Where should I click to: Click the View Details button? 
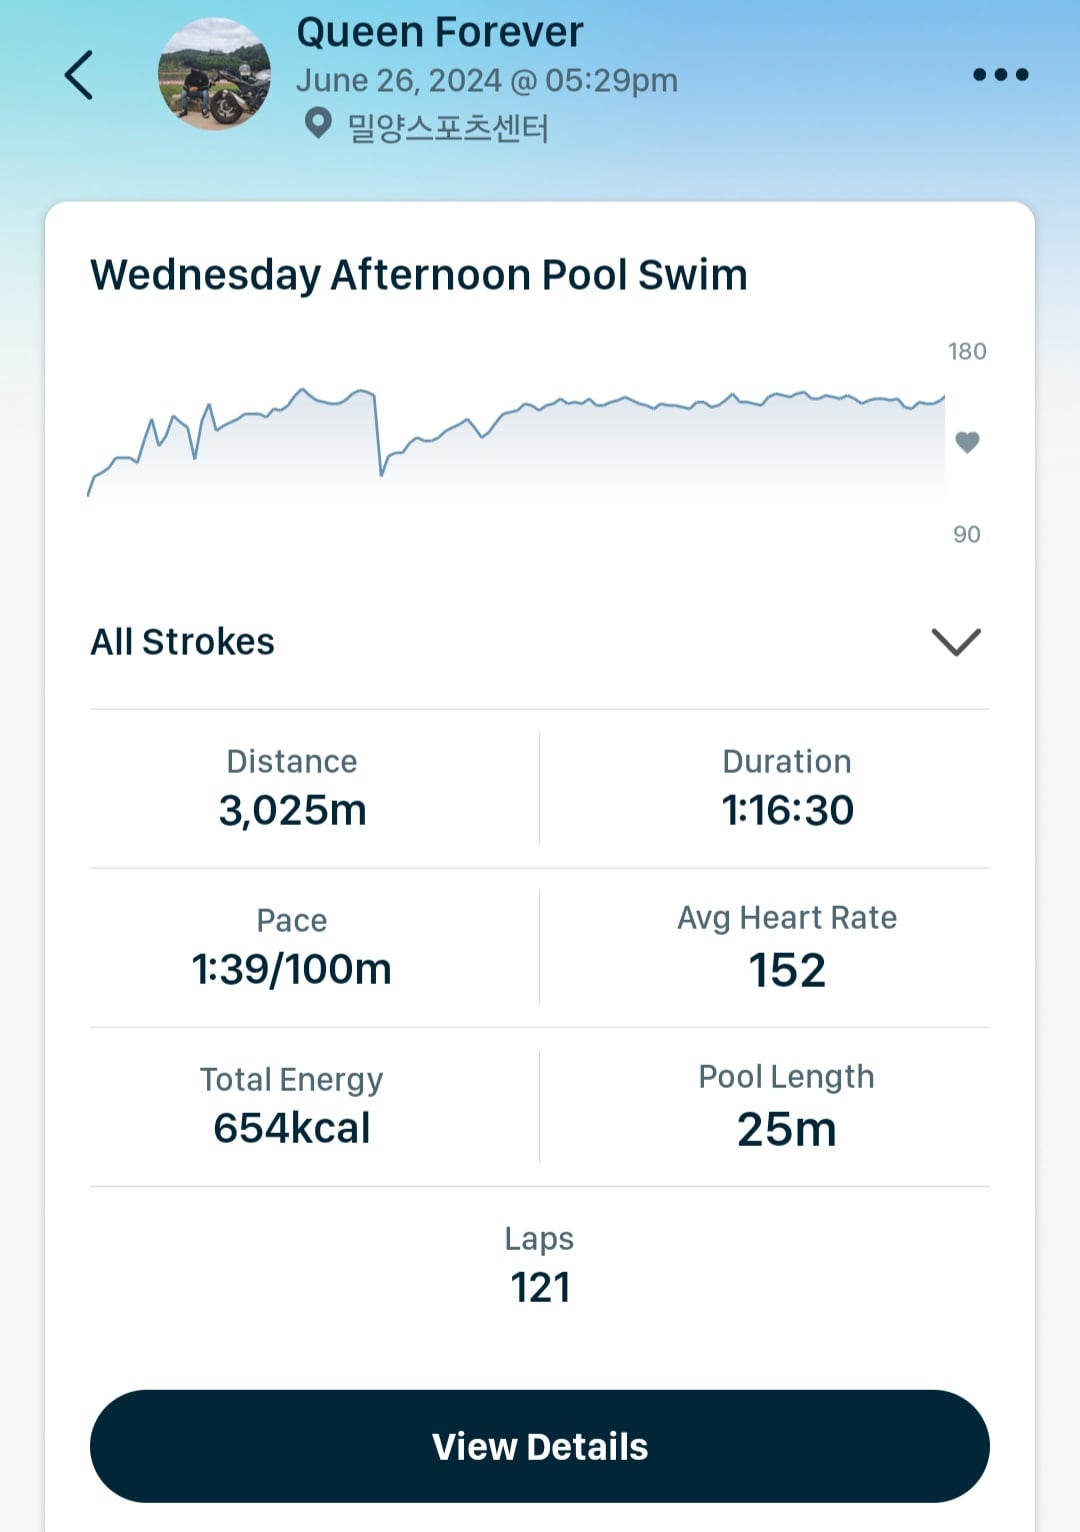[540, 1446]
